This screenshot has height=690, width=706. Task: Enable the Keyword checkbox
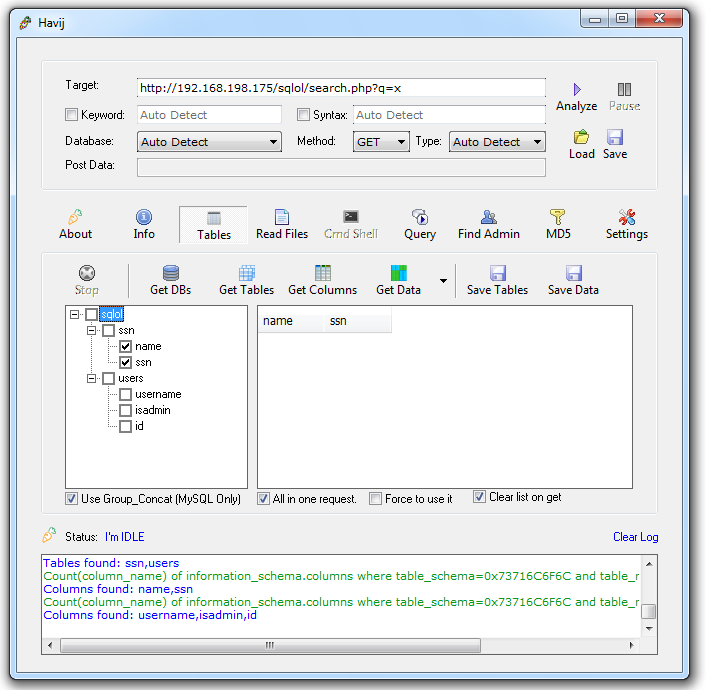pyautogui.click(x=71, y=114)
